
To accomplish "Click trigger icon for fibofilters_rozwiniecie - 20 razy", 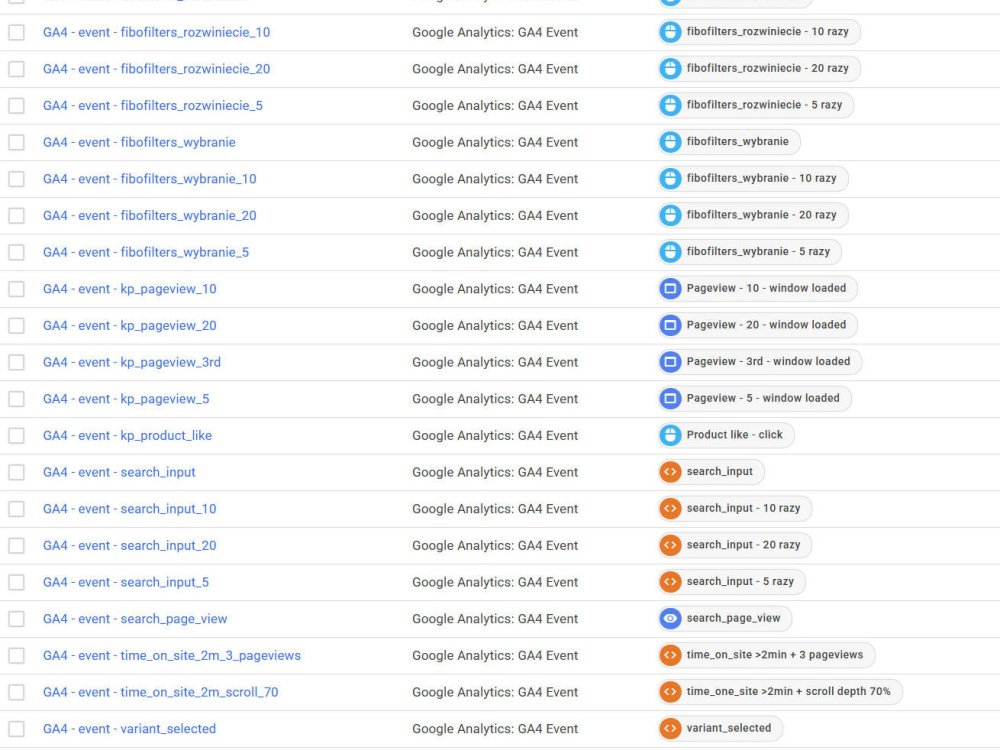I will point(670,69).
